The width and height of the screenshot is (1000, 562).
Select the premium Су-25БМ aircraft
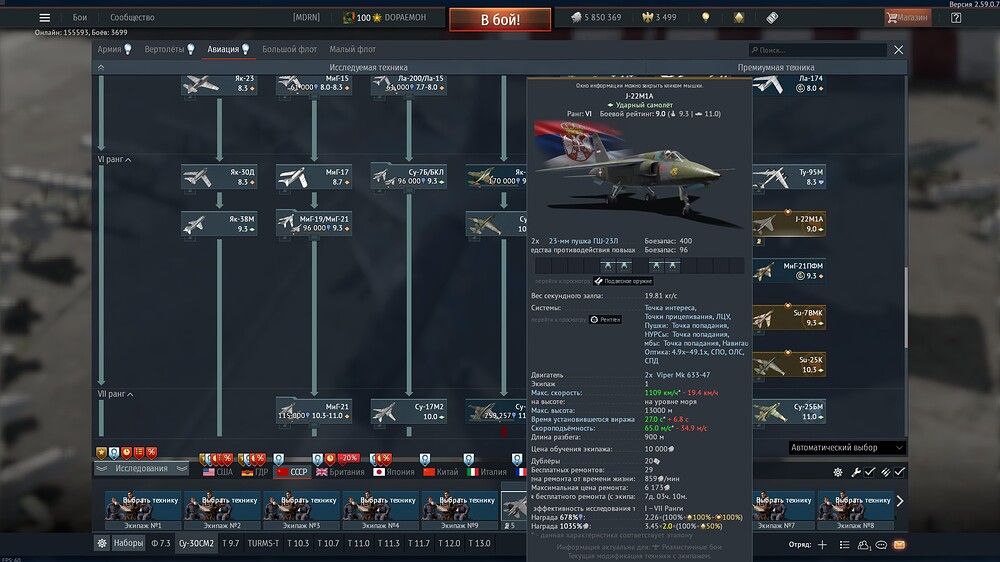click(790, 411)
